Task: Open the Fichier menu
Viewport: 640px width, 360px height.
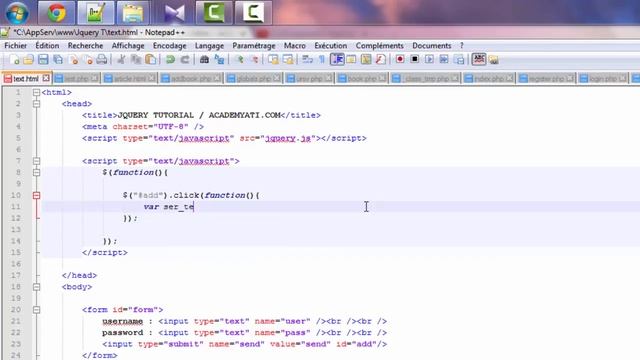Action: point(16,46)
